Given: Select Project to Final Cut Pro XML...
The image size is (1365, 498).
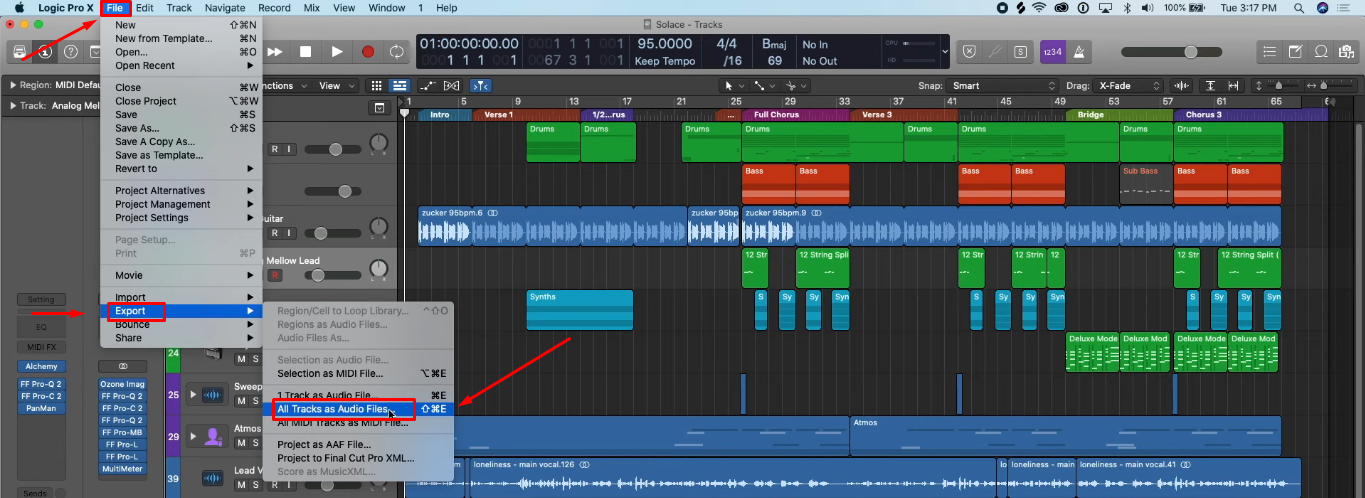Looking at the screenshot, I should (358, 458).
